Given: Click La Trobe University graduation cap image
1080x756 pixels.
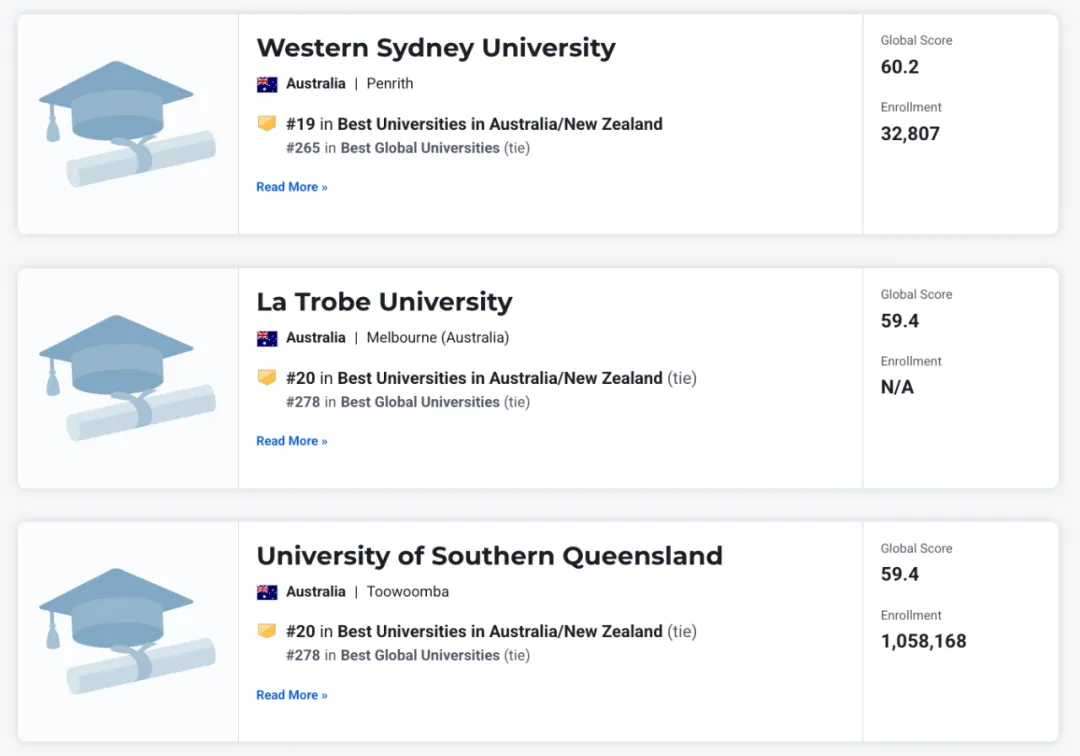Looking at the screenshot, I should (x=127, y=378).
